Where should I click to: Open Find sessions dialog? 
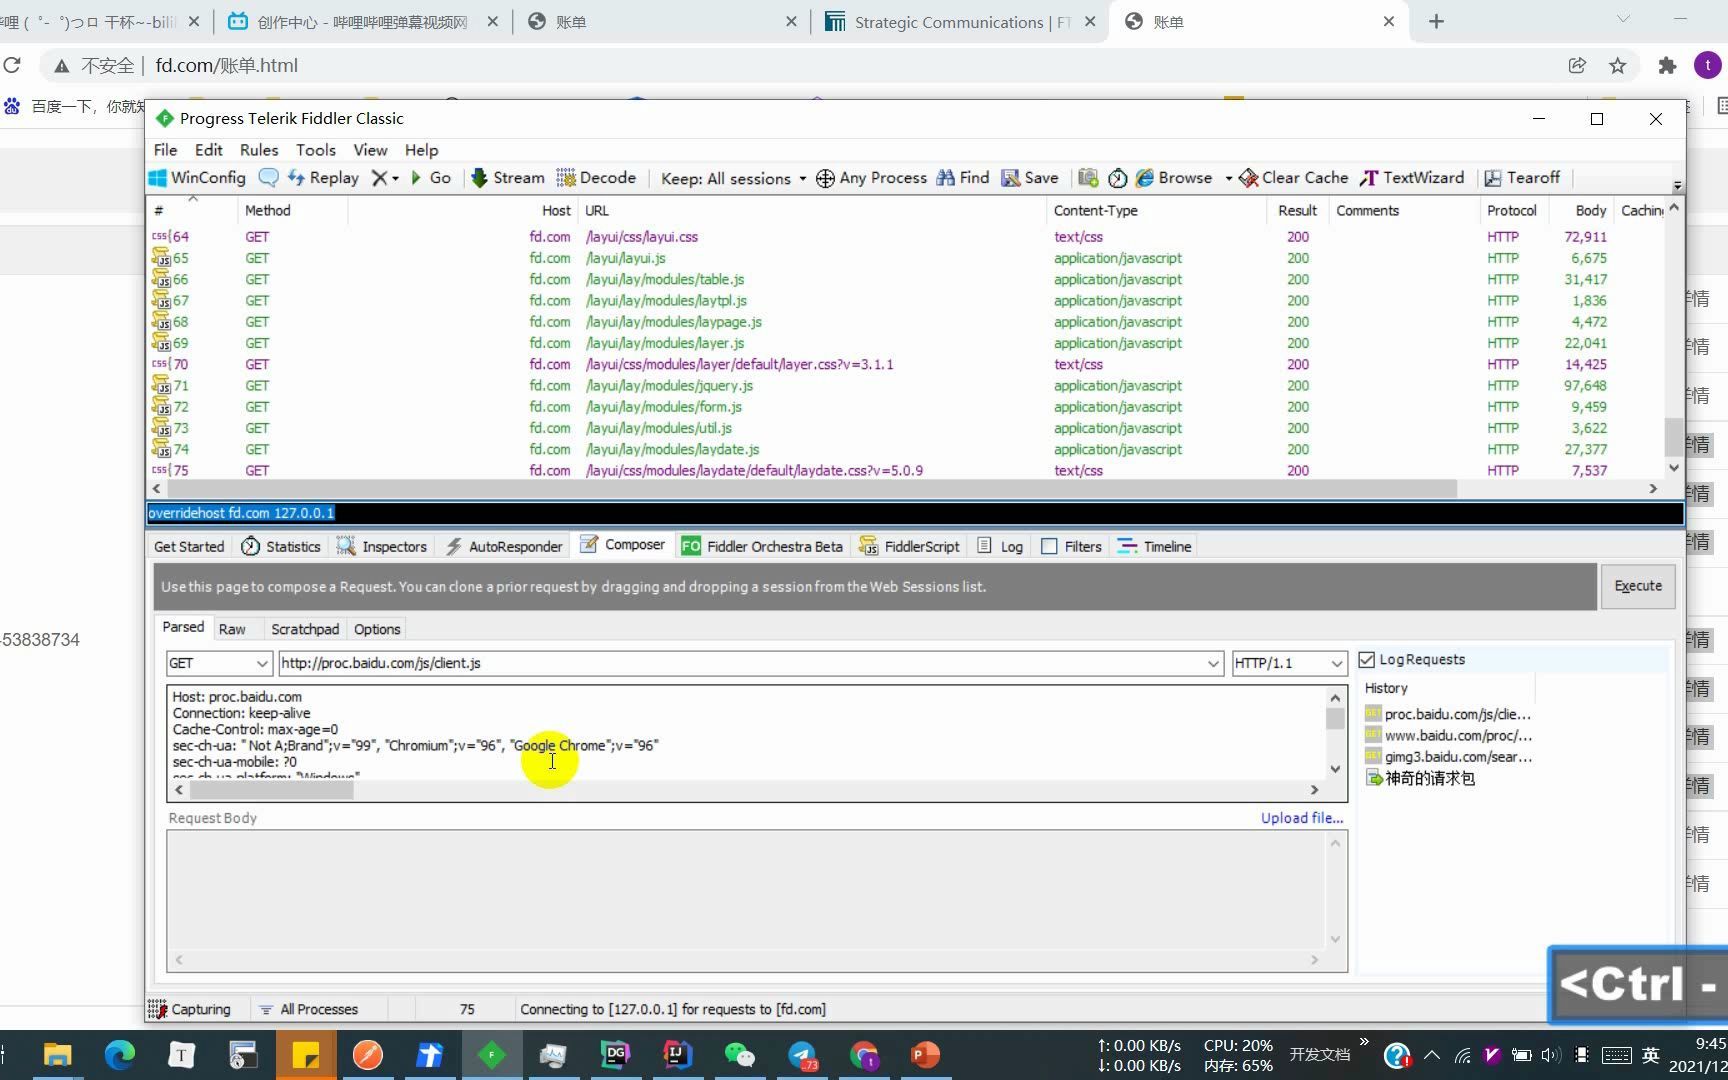pyautogui.click(x=963, y=177)
